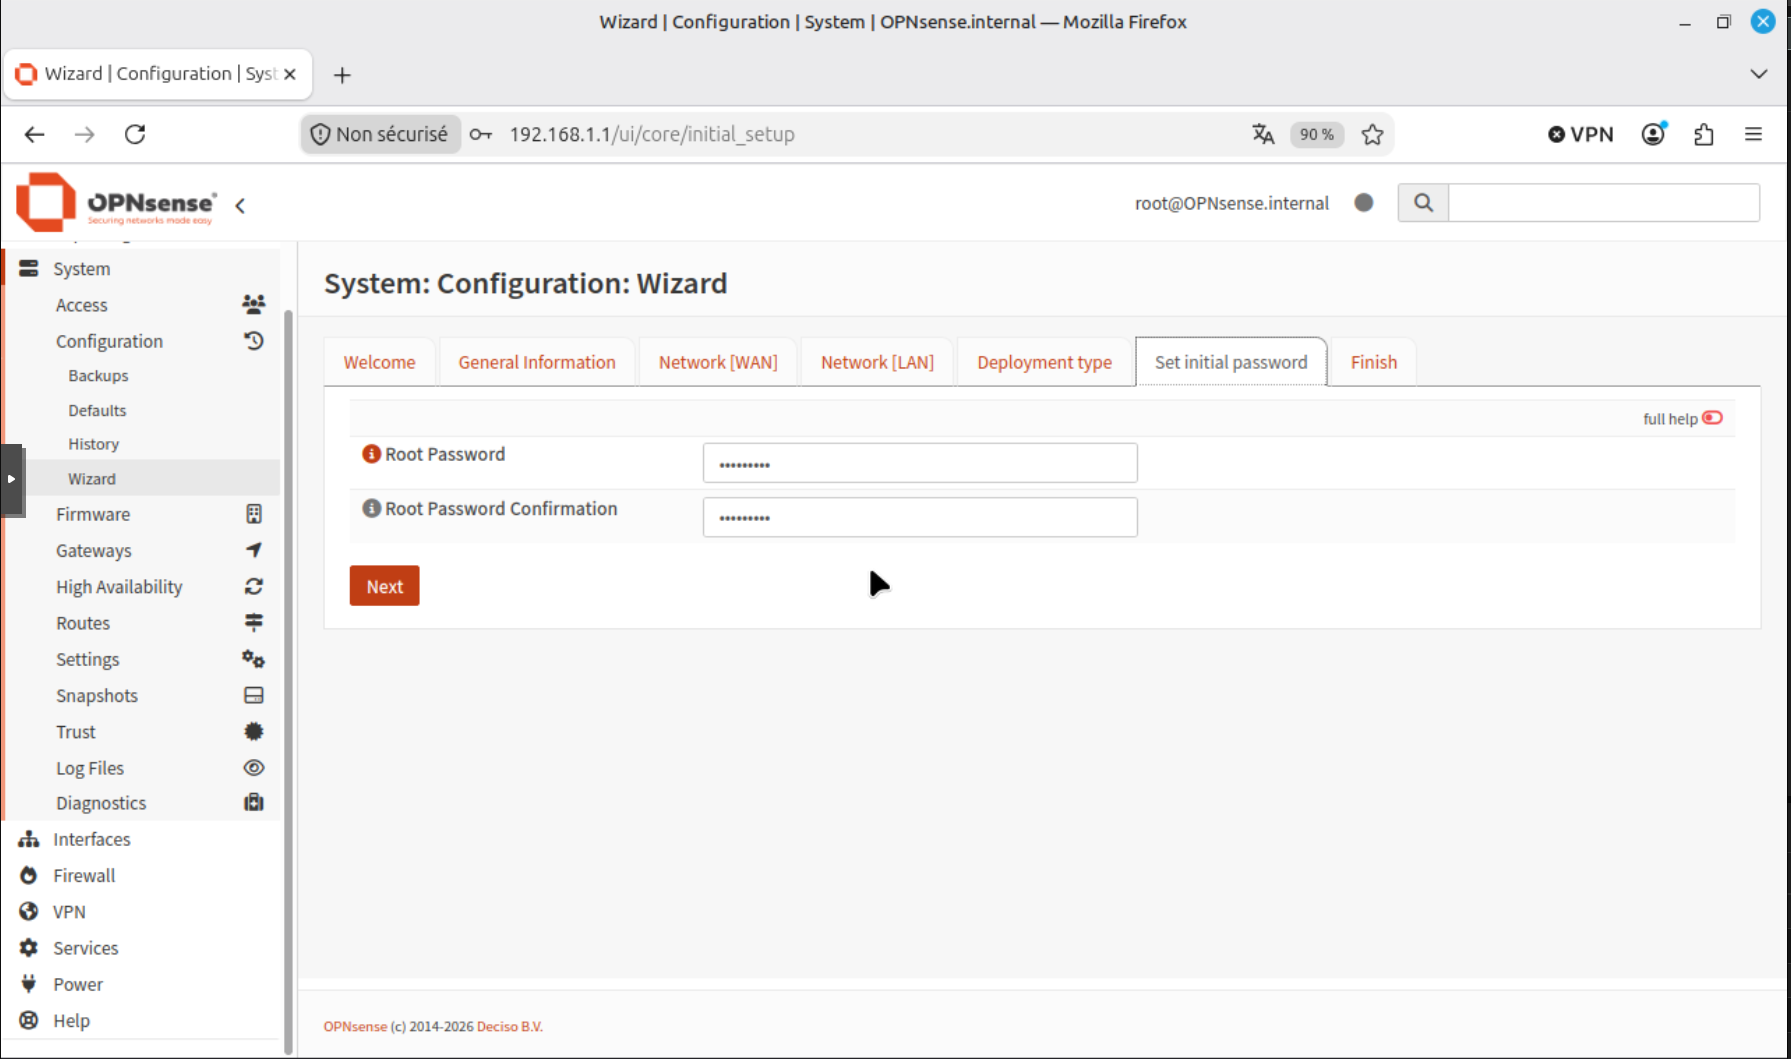The width and height of the screenshot is (1791, 1059).
Task: Click the Routes signpost icon
Action: tap(254, 623)
